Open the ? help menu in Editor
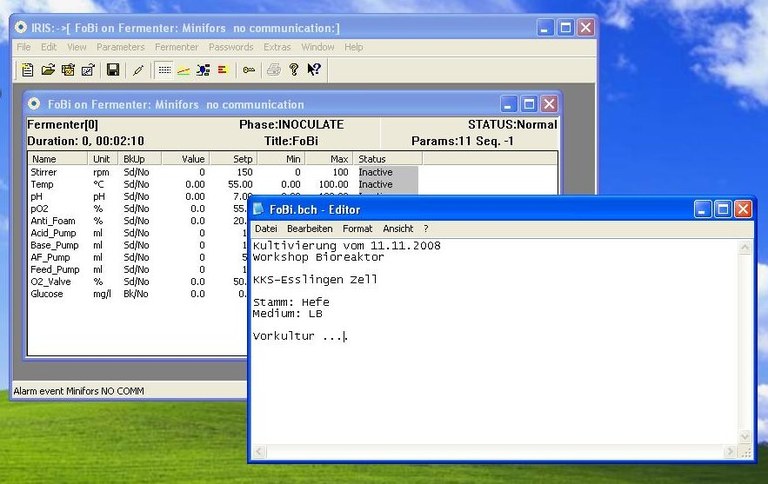 tap(426, 229)
